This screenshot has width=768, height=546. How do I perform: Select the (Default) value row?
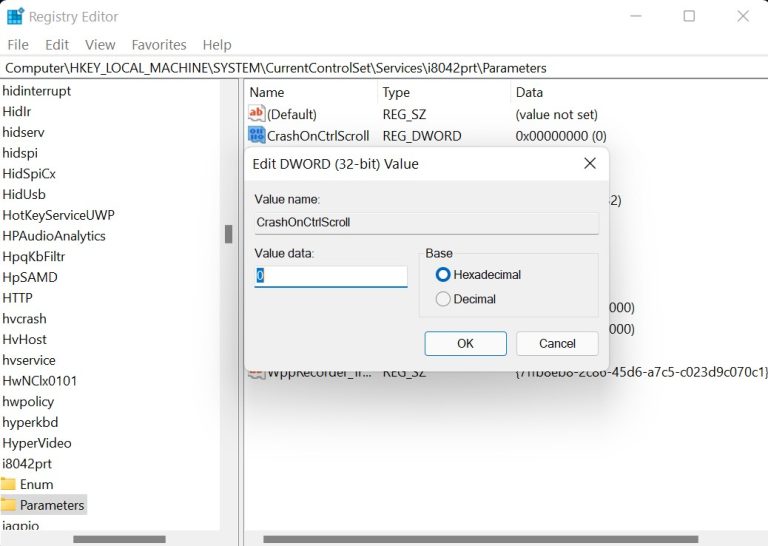pyautogui.click(x=292, y=115)
